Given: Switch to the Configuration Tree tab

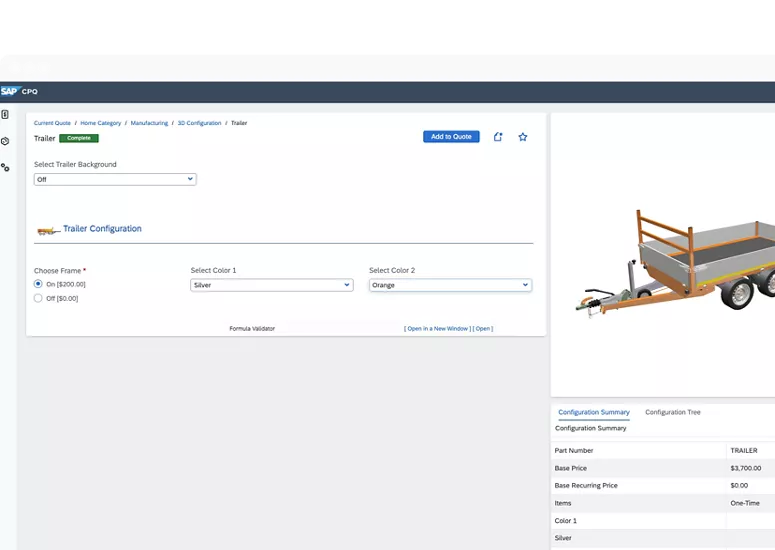Looking at the screenshot, I should click(672, 412).
